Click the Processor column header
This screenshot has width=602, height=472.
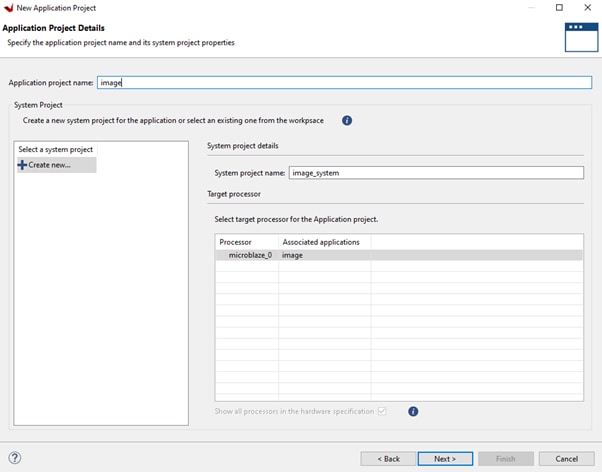point(236,242)
